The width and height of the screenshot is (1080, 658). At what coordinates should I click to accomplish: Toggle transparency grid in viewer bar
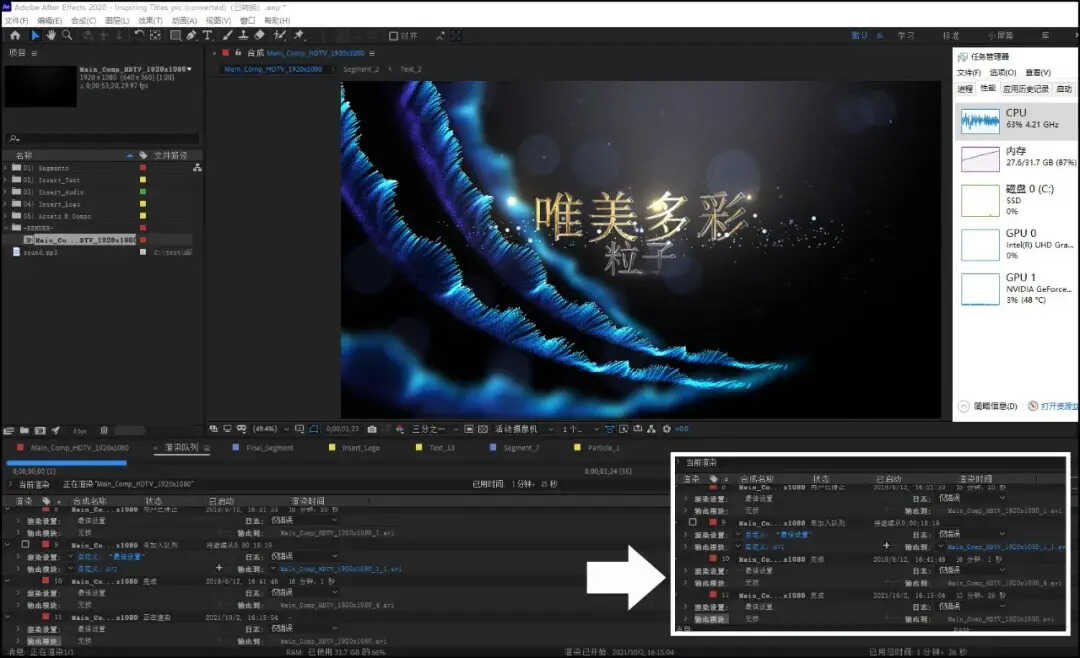point(483,429)
